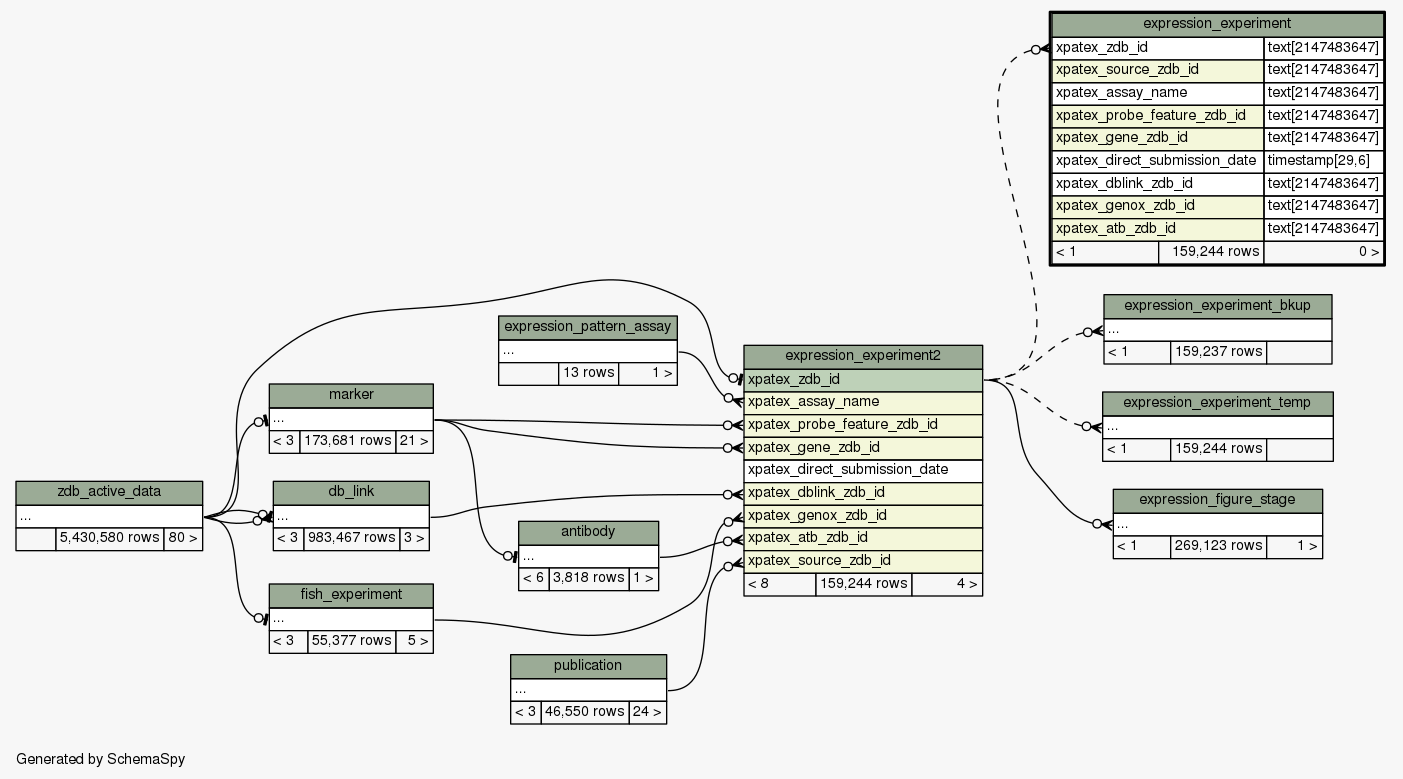The width and height of the screenshot is (1403, 779).
Task: Open the antibody table header
Action: click(588, 532)
